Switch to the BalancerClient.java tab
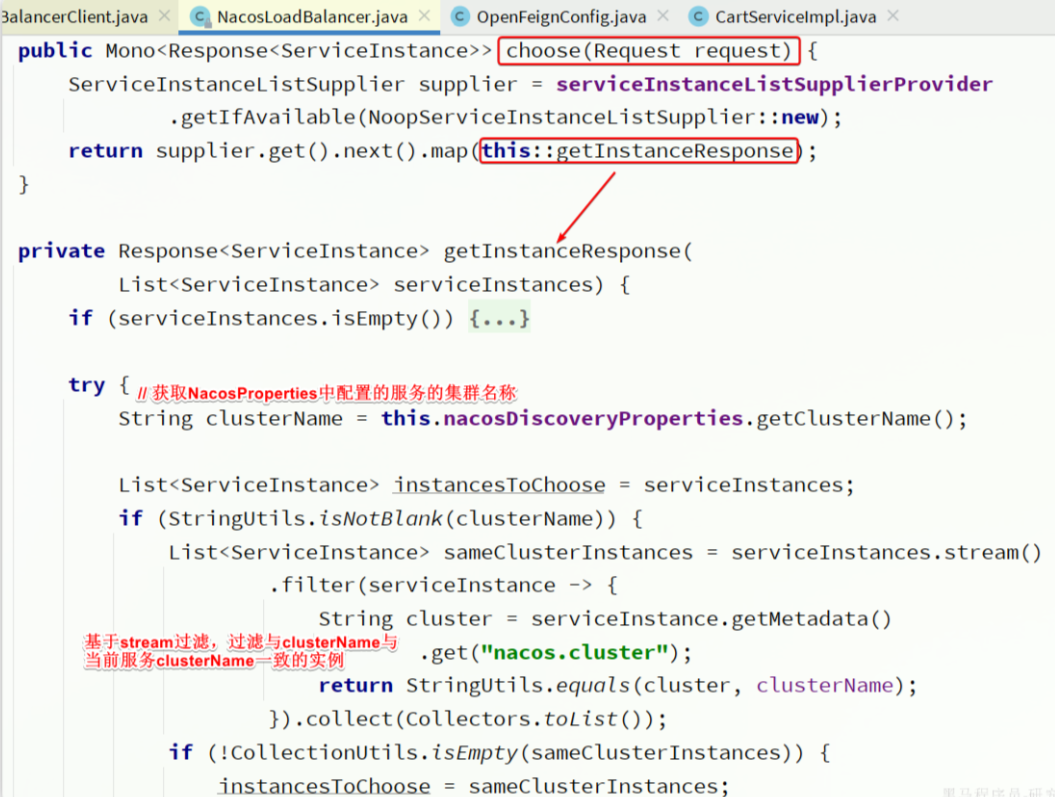The width and height of the screenshot is (1055, 797). 75,17
